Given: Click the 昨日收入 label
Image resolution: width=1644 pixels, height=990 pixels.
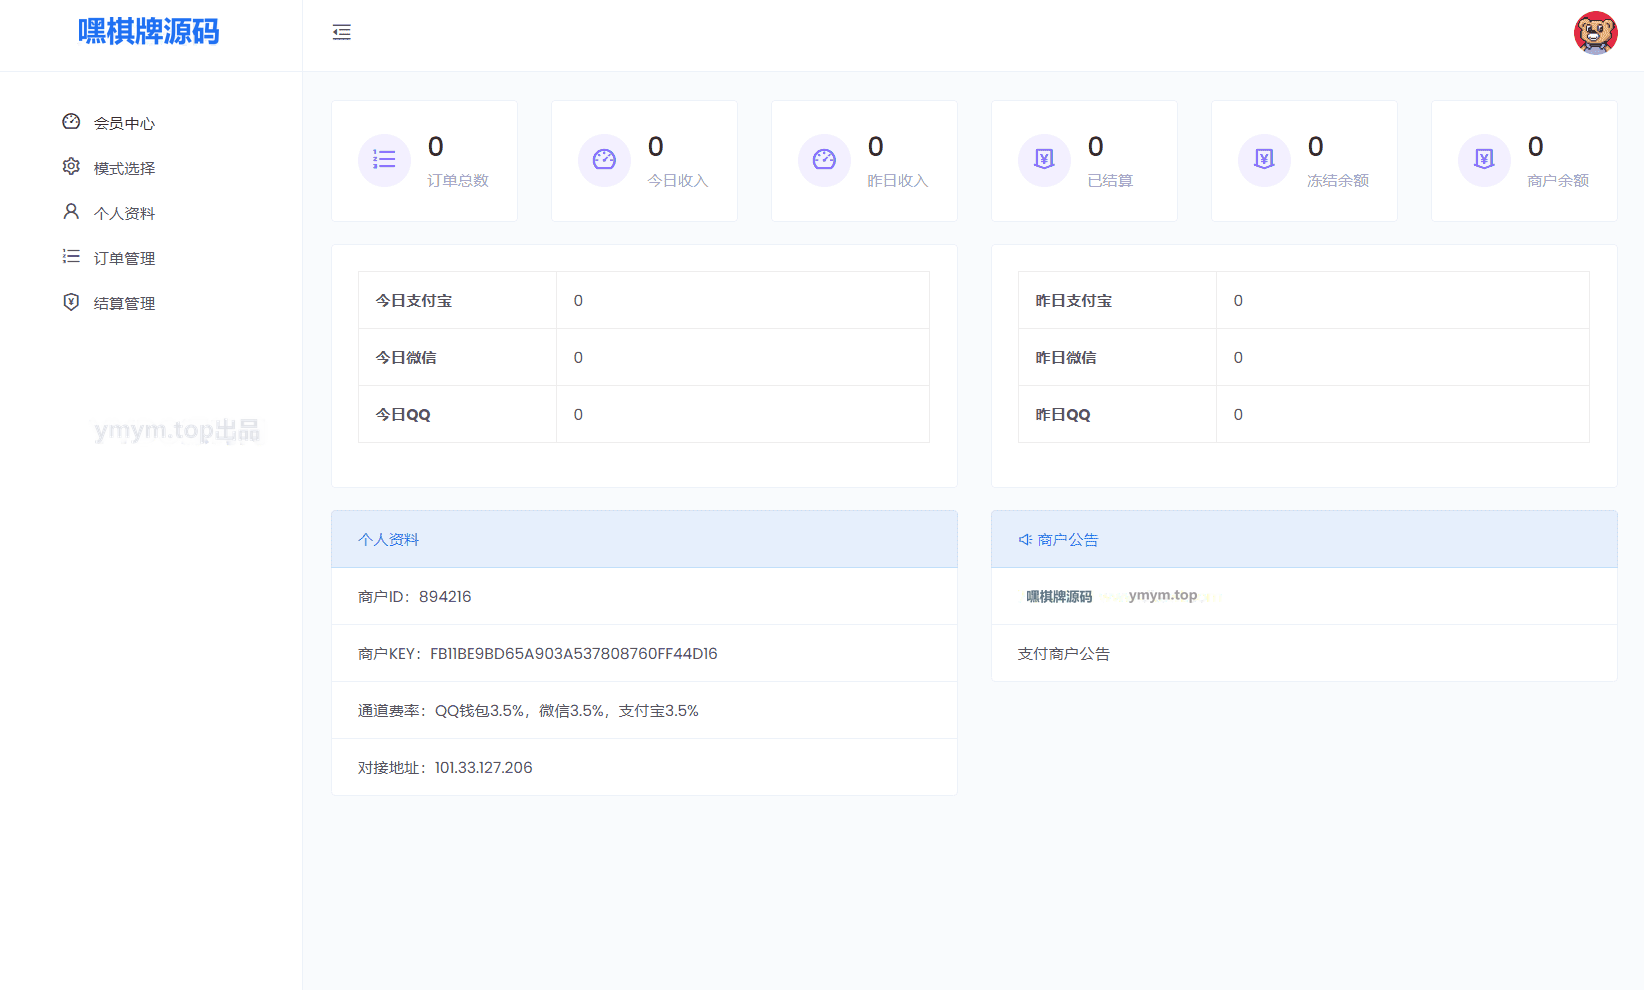Looking at the screenshot, I should click(898, 181).
